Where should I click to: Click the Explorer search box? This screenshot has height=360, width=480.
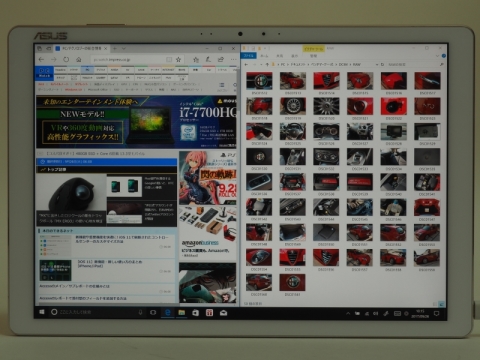click(415, 64)
